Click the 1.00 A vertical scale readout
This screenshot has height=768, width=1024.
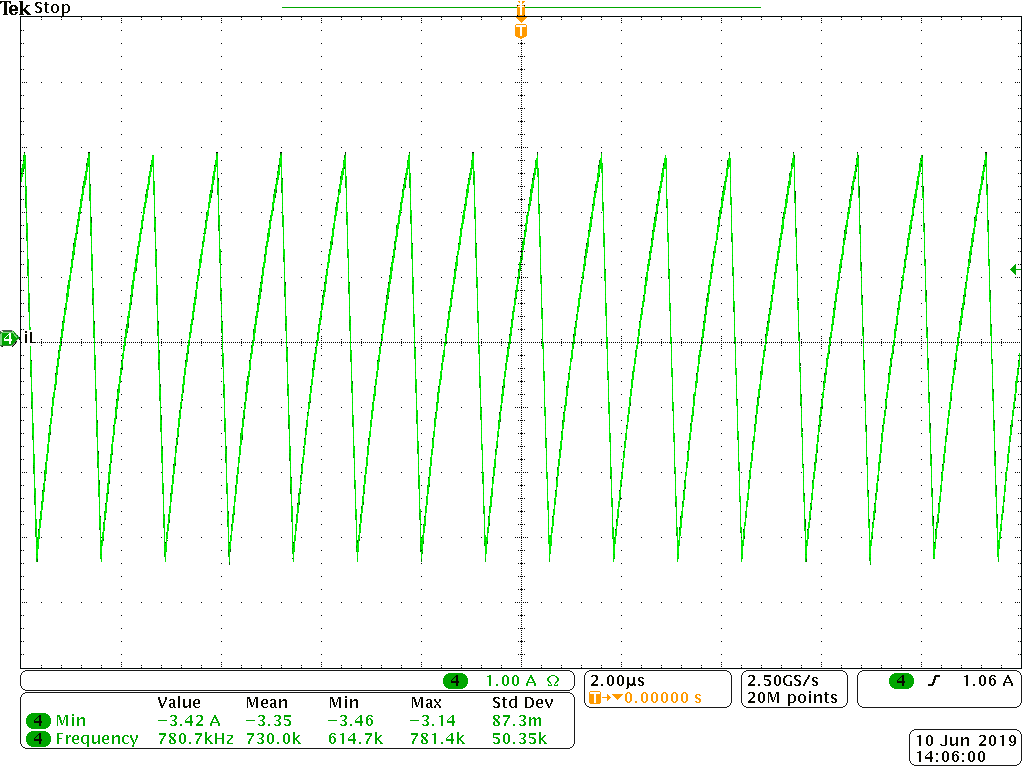pos(510,681)
